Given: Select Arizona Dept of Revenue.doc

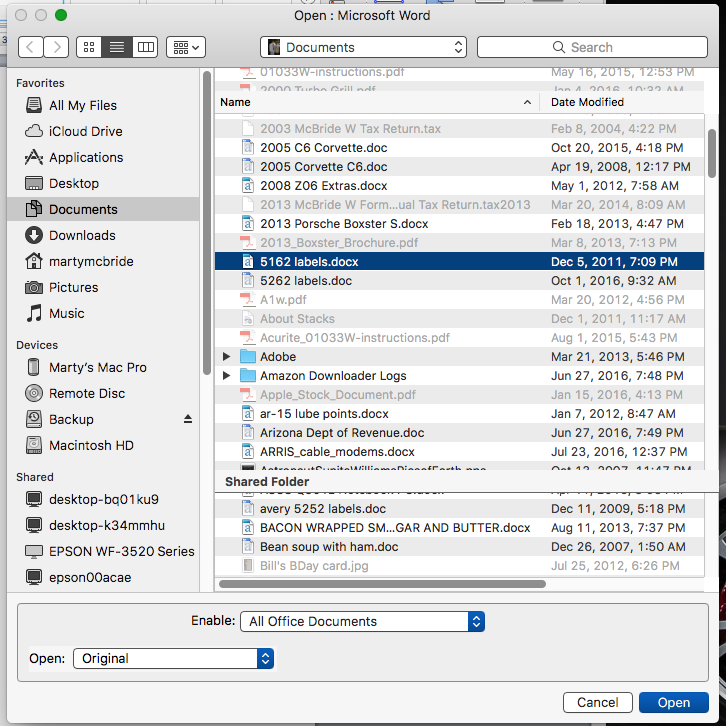Looking at the screenshot, I should click(x=459, y=432).
